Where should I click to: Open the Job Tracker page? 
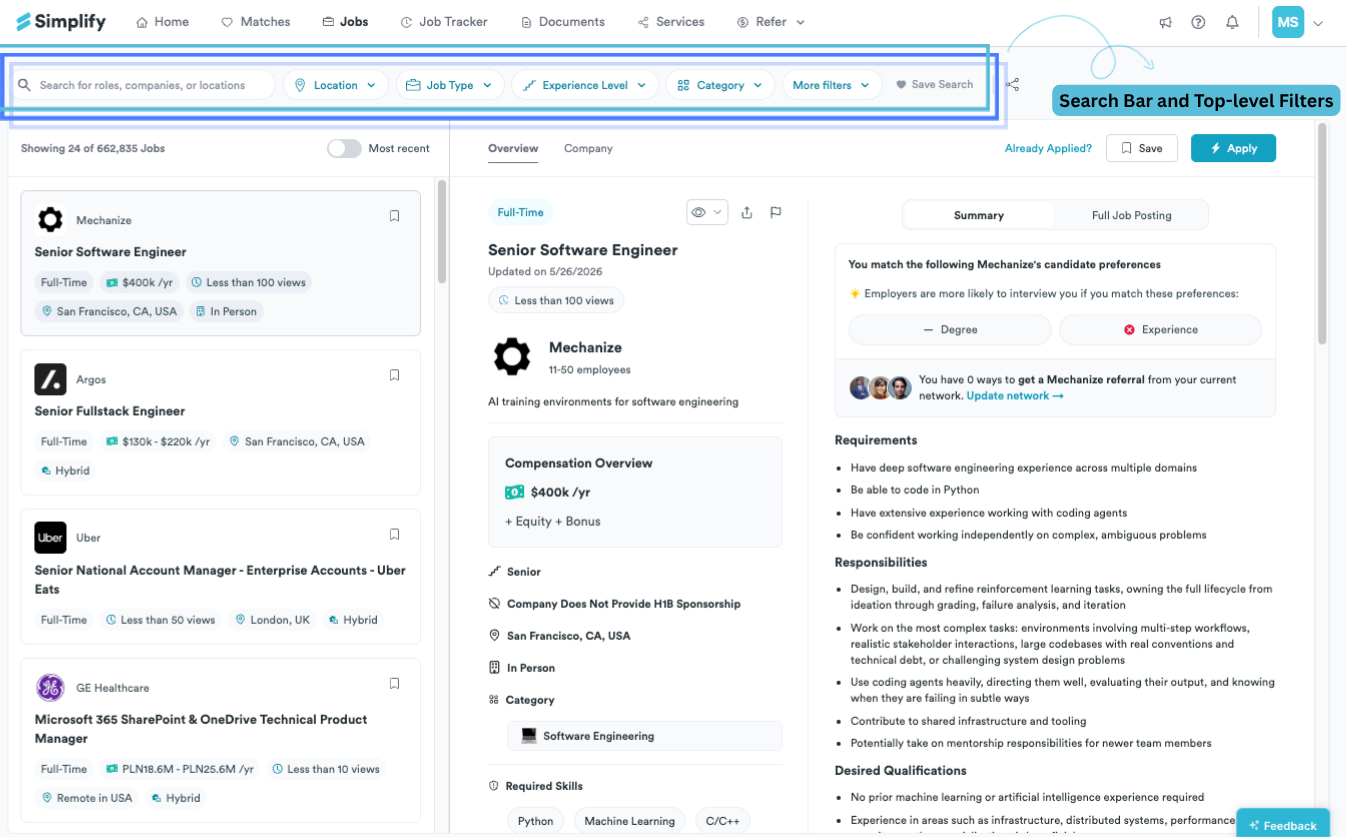[x=443, y=22]
